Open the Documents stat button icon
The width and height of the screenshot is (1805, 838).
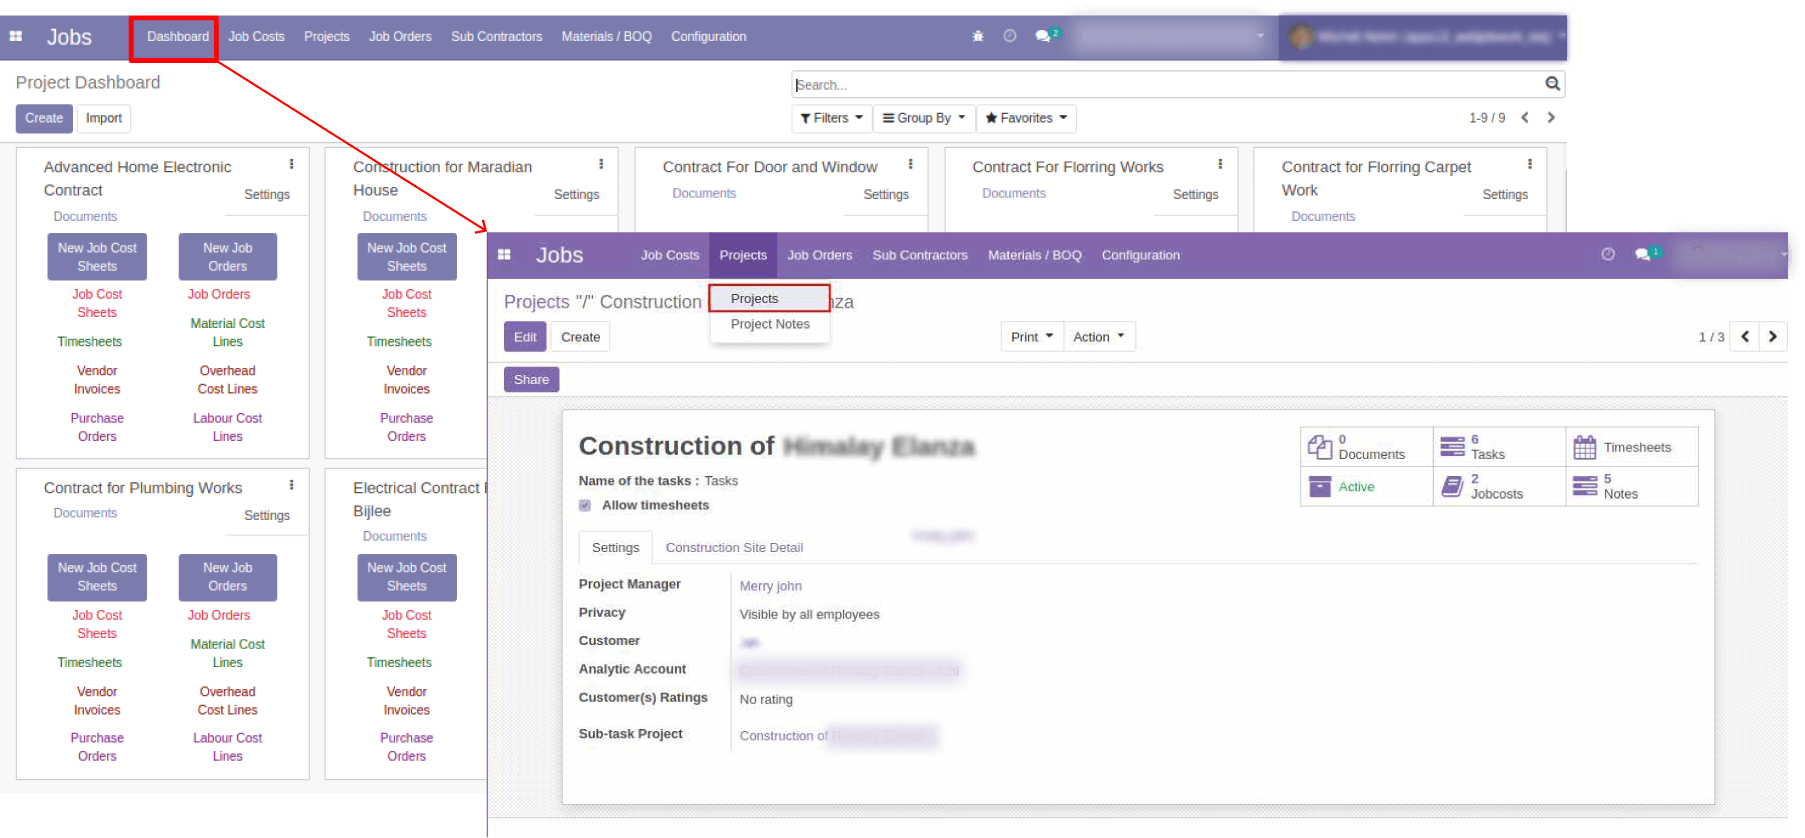[x=1320, y=447]
